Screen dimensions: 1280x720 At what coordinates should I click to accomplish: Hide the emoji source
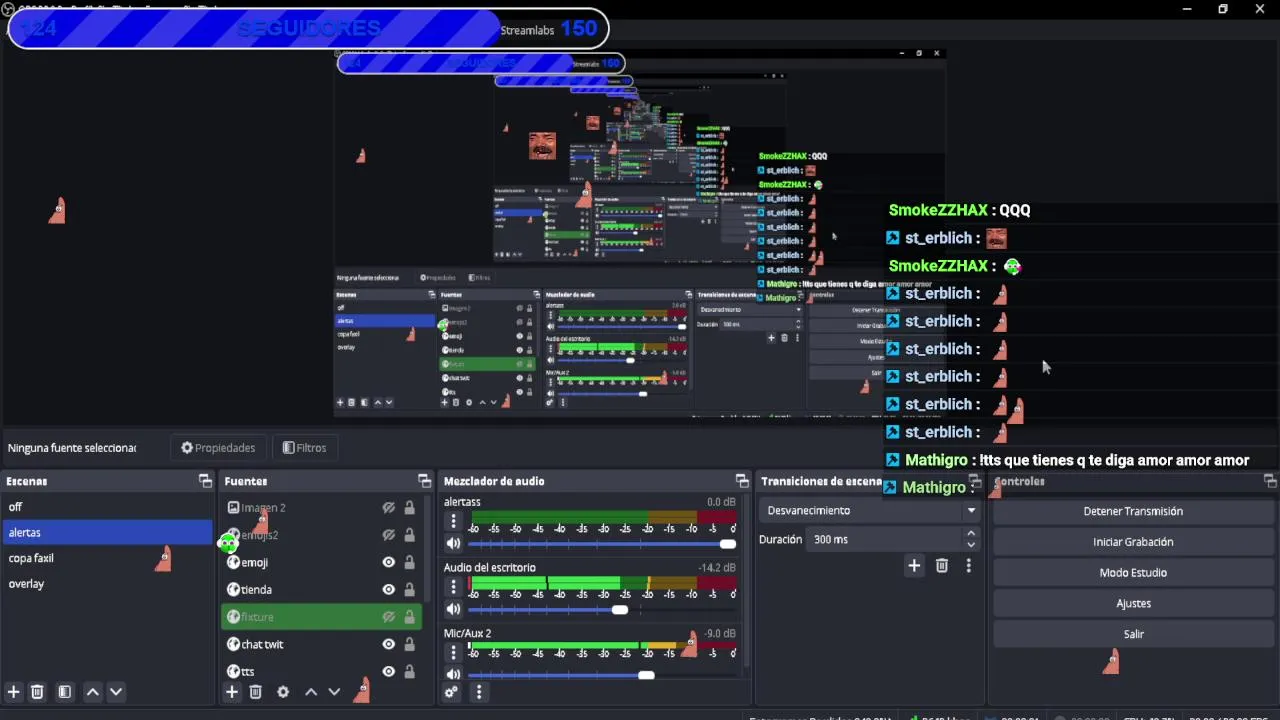[389, 562]
